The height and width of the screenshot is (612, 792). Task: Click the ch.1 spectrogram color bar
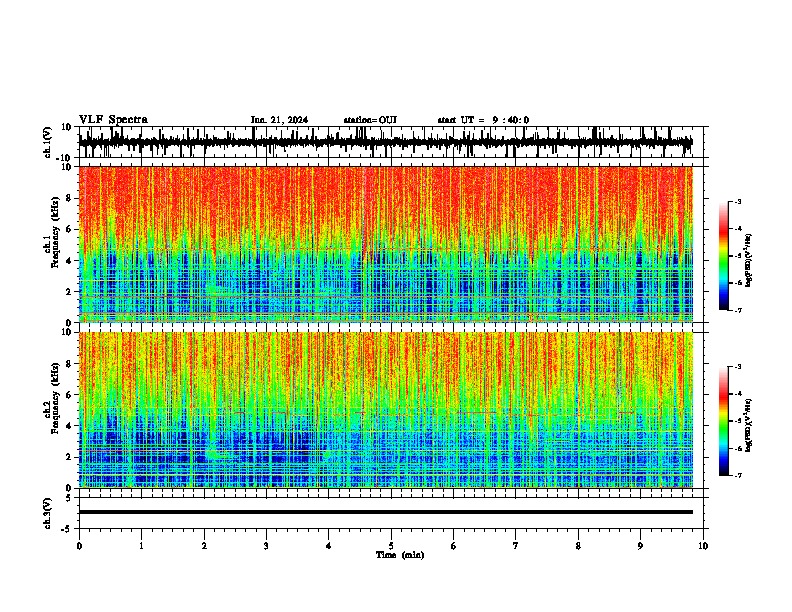pos(723,256)
